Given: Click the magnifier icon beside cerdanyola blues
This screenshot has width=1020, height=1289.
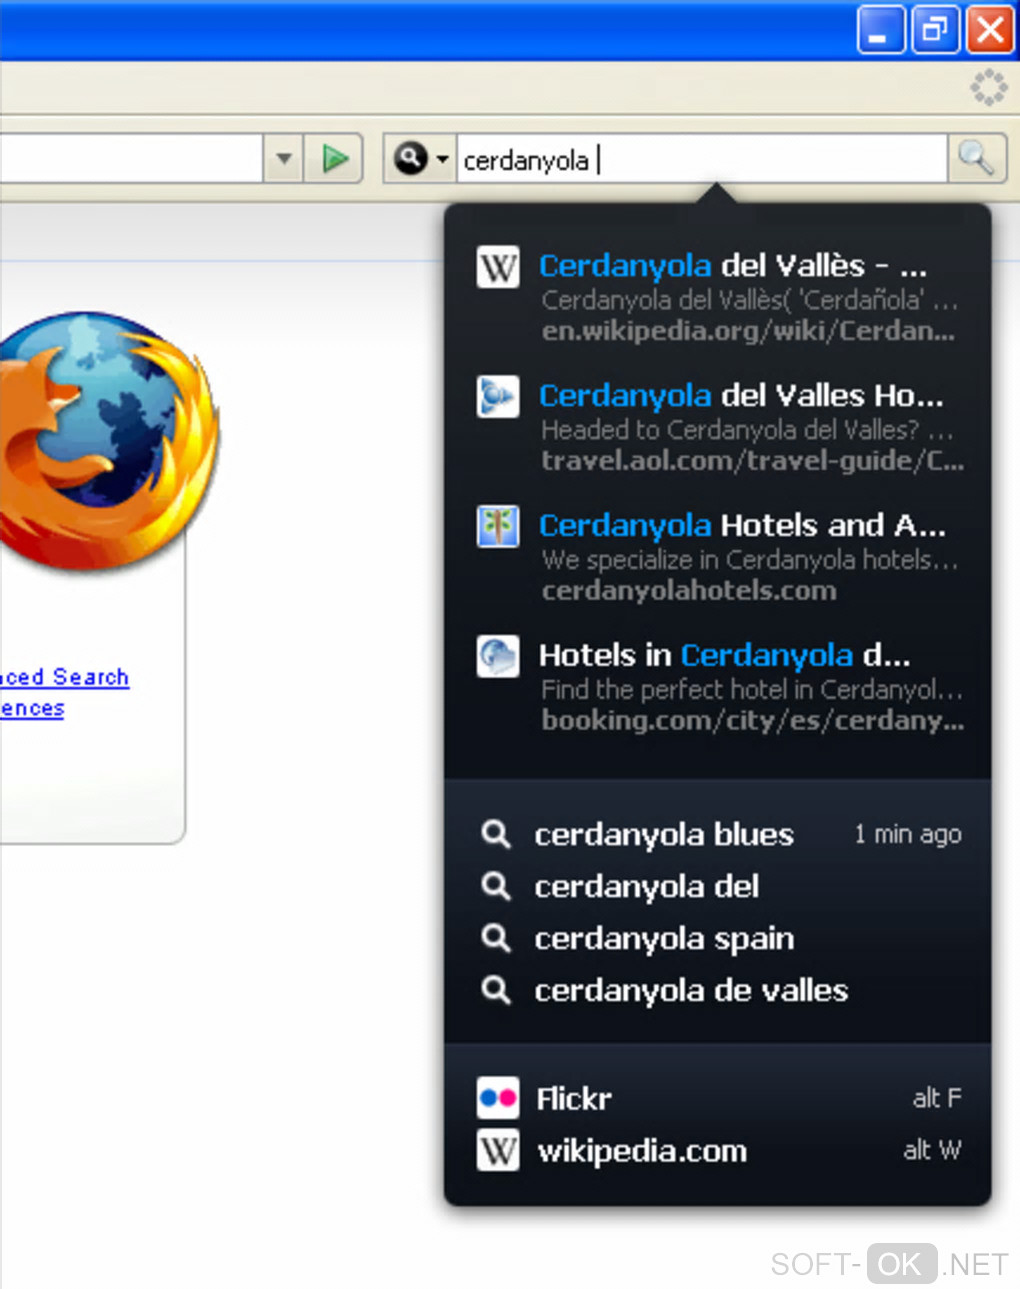Looking at the screenshot, I should coord(496,834).
